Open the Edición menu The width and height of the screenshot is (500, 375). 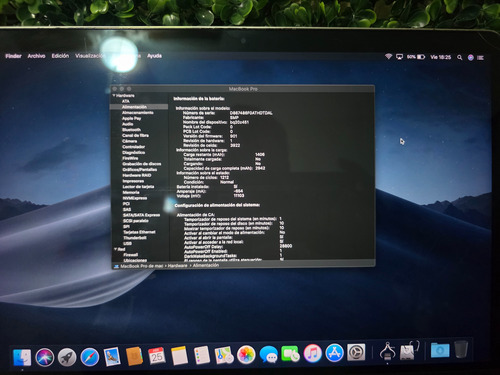point(60,56)
